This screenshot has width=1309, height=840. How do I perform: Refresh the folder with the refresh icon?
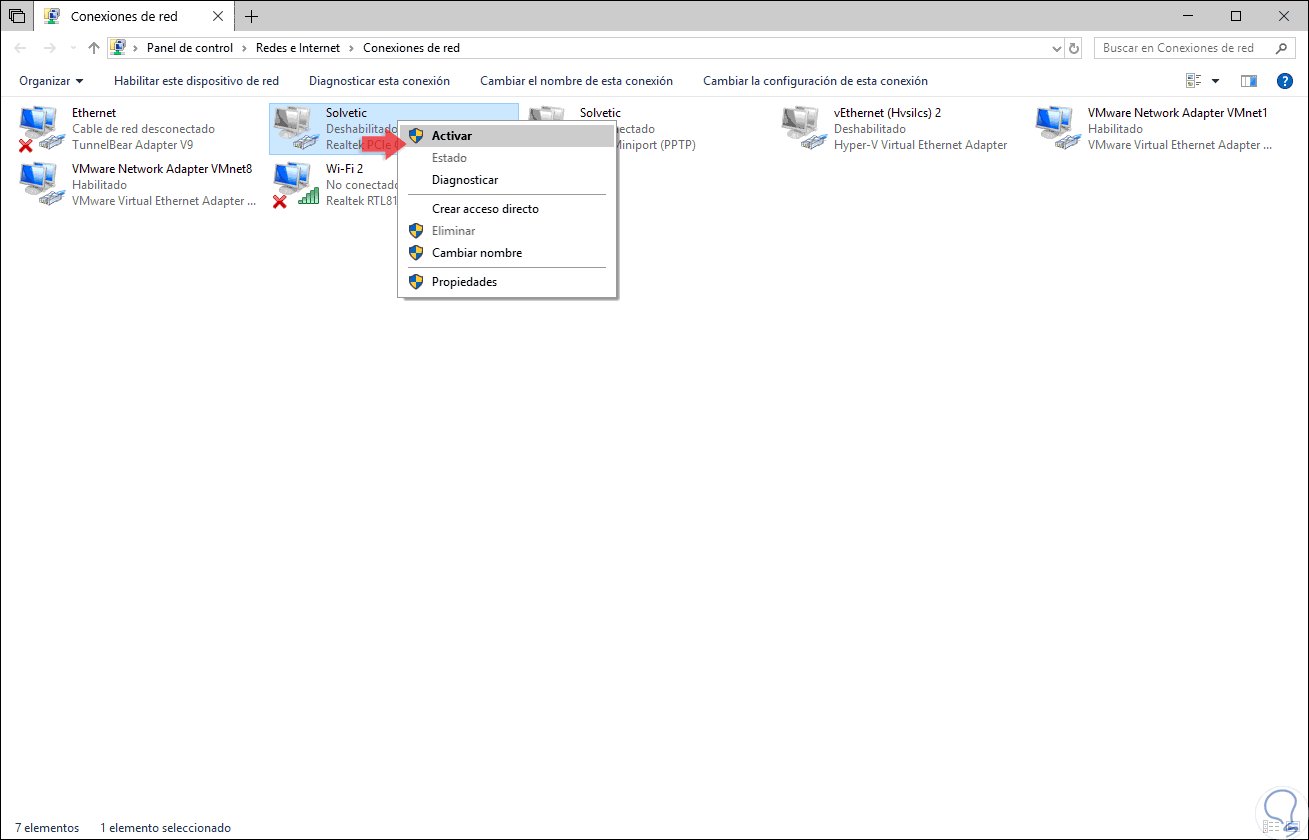1073,47
